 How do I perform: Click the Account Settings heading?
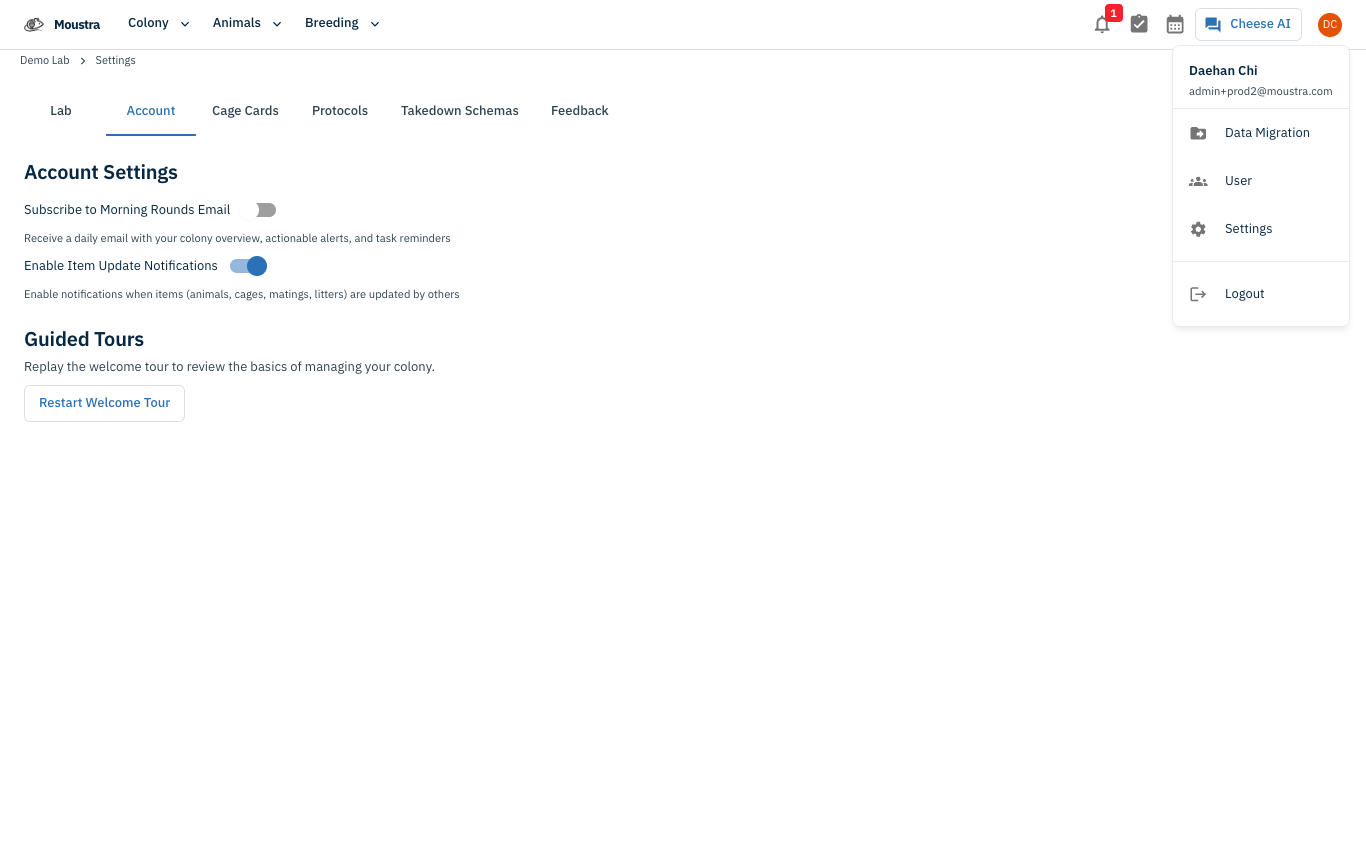pyautogui.click(x=101, y=172)
